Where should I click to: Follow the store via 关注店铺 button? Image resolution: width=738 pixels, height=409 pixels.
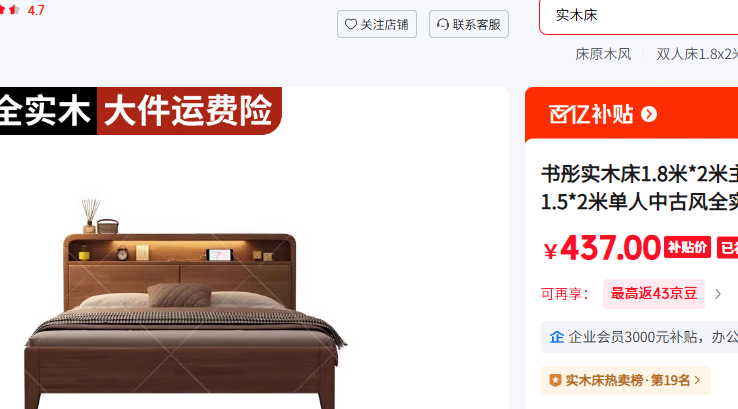[377, 24]
